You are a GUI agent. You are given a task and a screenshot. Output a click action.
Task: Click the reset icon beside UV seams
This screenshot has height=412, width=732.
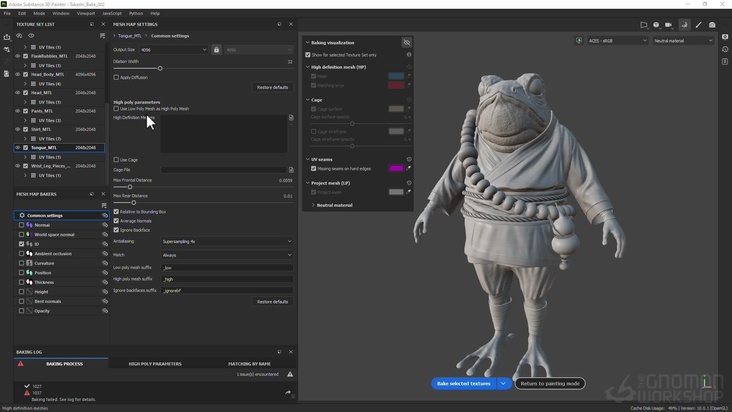click(x=409, y=159)
